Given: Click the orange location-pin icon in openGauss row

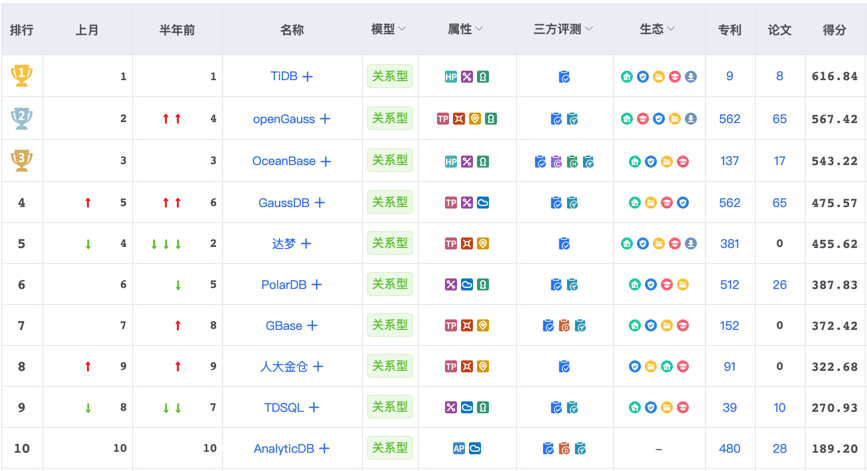Looking at the screenshot, I should (475, 119).
